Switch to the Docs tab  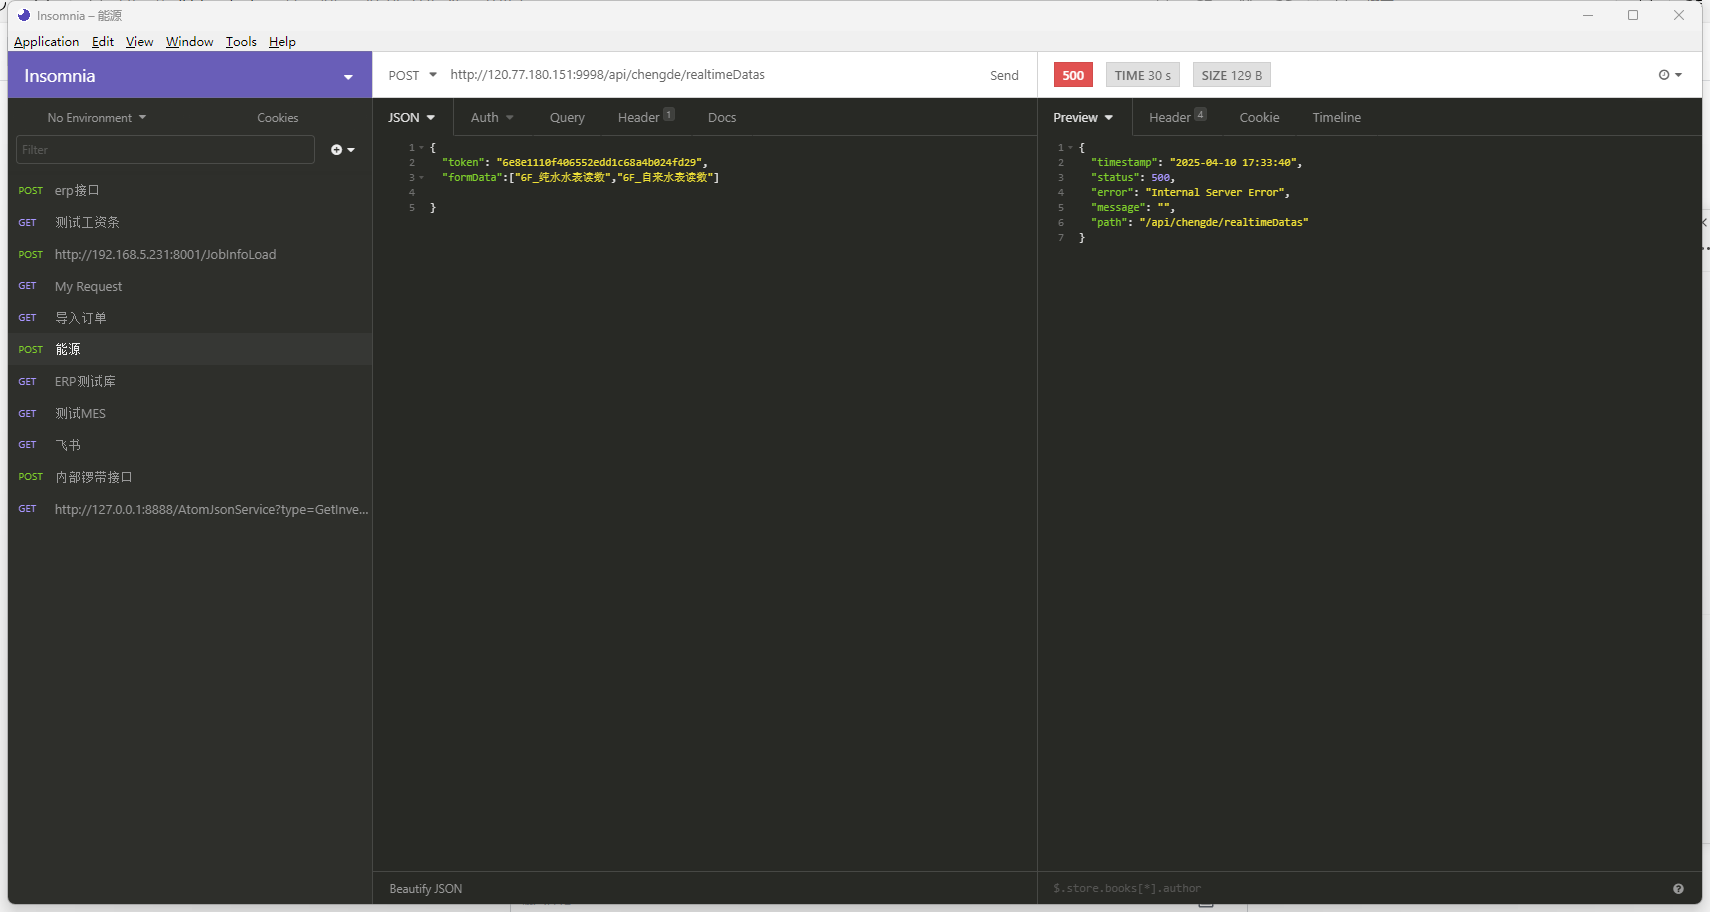(722, 118)
